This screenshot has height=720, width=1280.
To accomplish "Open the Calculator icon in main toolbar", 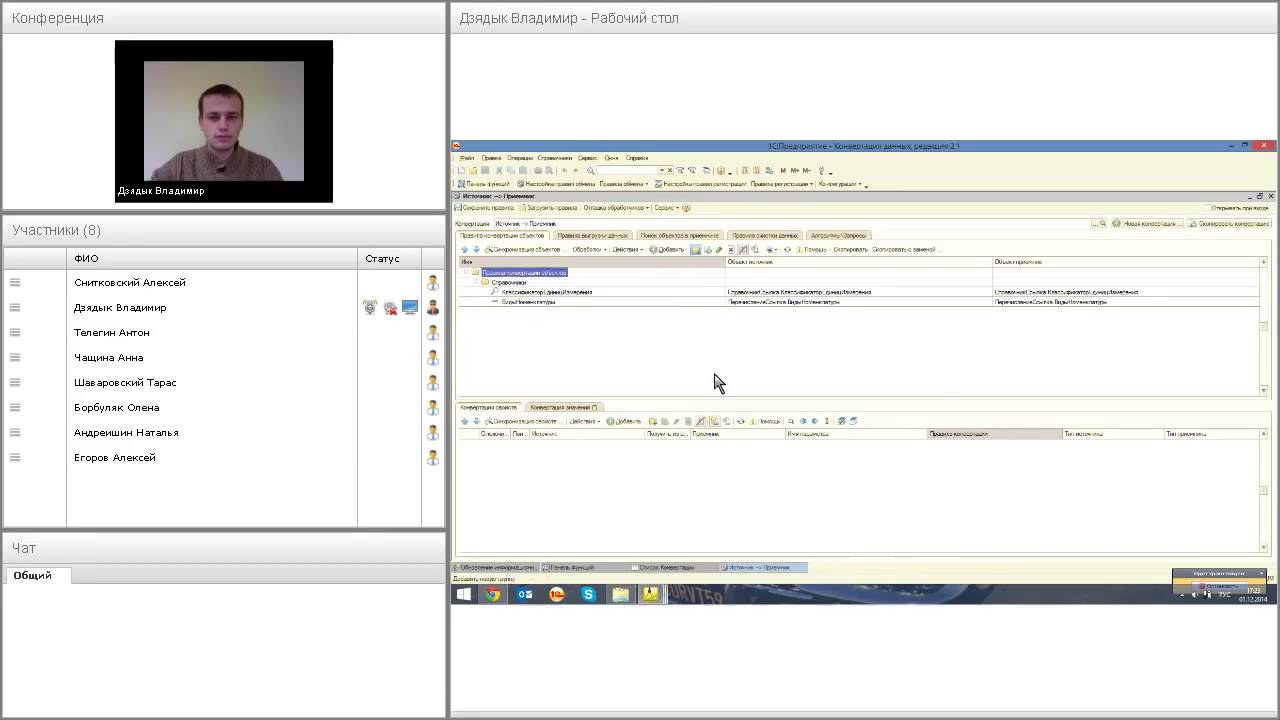I will coord(745,170).
